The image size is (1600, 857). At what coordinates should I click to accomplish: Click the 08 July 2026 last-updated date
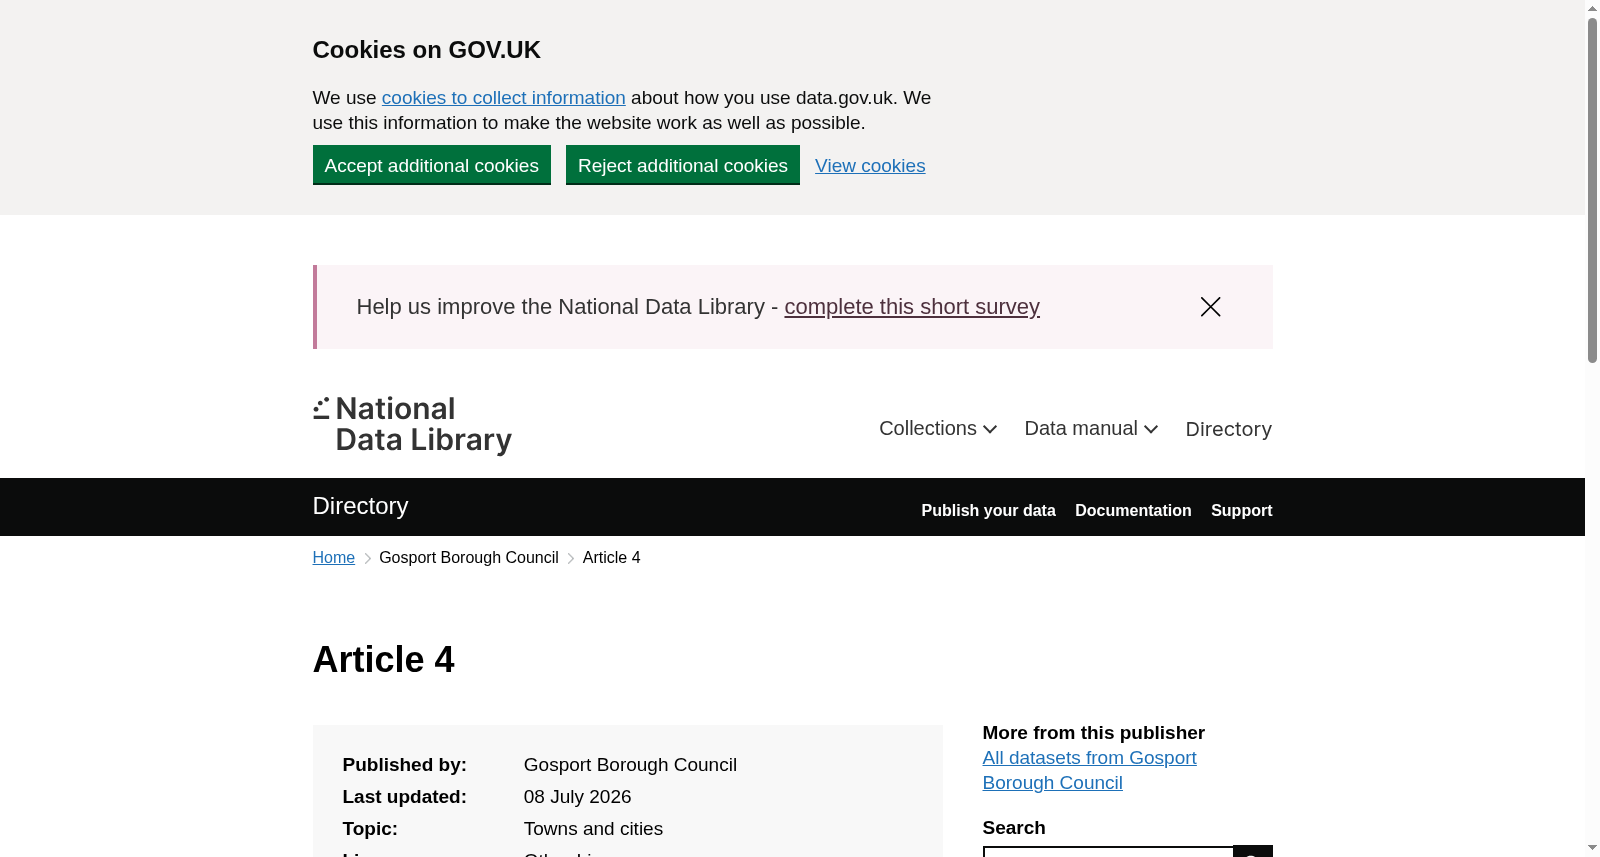tap(578, 797)
